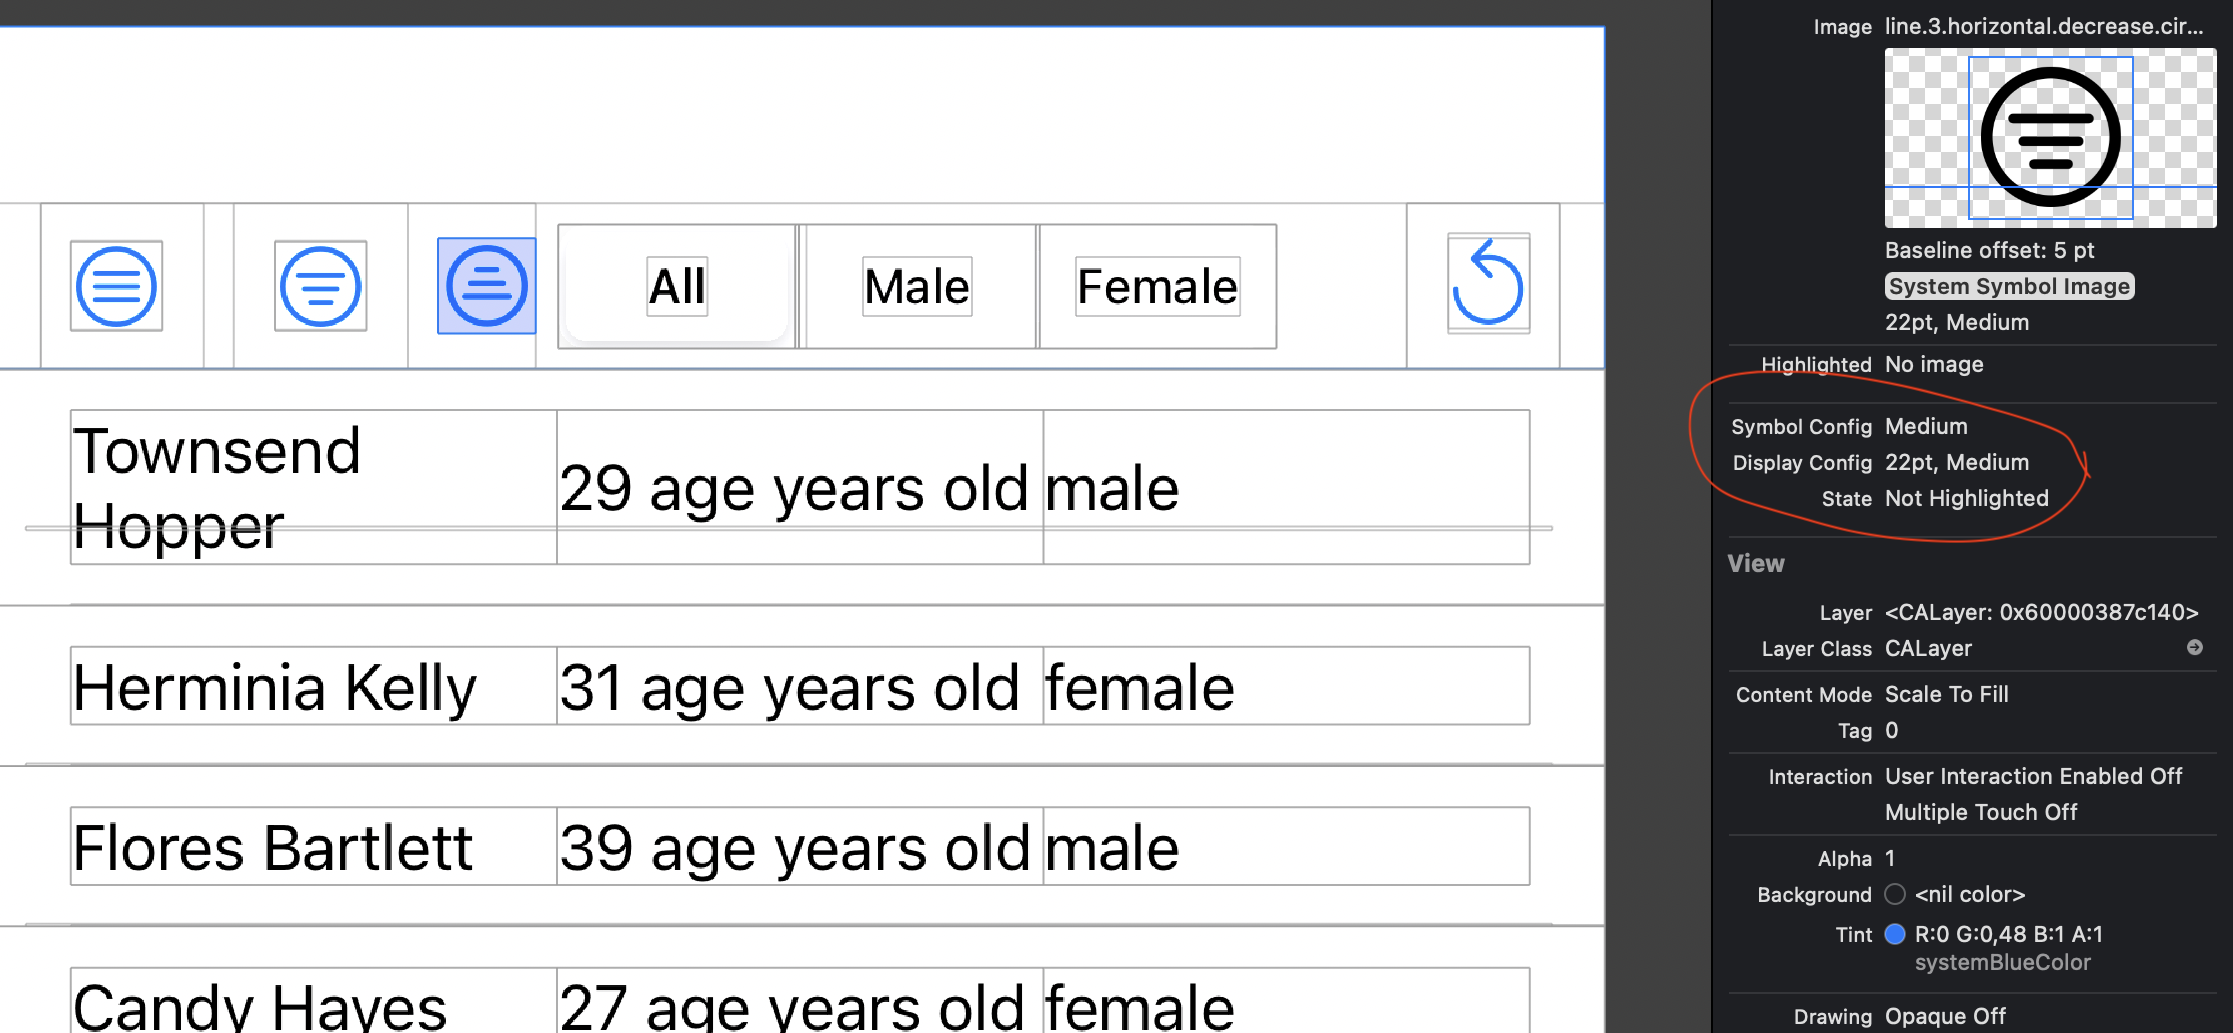
Task: Select the Male segment
Action: click(917, 286)
